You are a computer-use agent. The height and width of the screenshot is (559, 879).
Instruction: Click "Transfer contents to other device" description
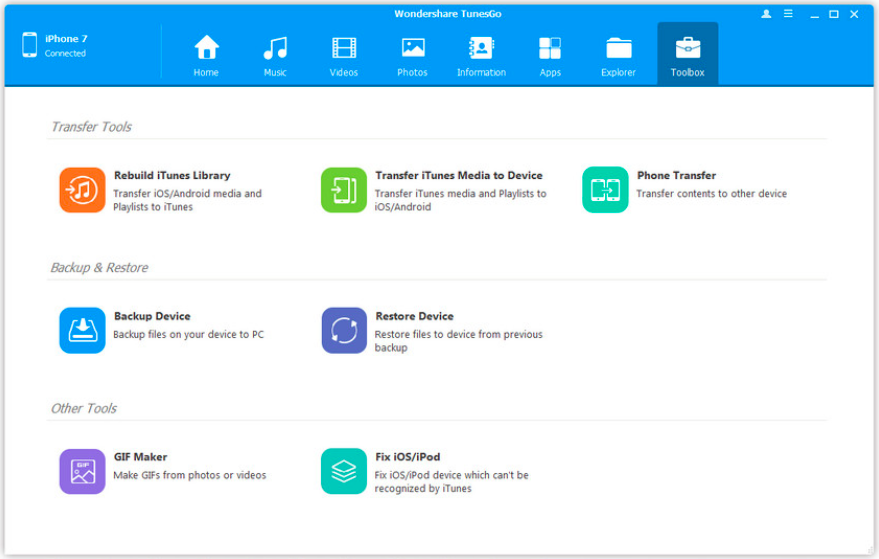tap(711, 193)
